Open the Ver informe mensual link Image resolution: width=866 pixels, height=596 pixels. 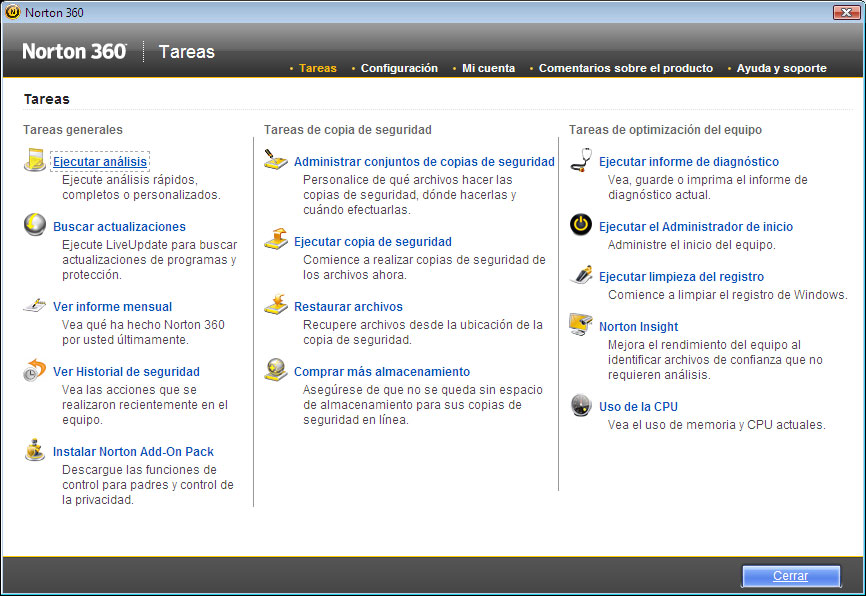point(112,307)
